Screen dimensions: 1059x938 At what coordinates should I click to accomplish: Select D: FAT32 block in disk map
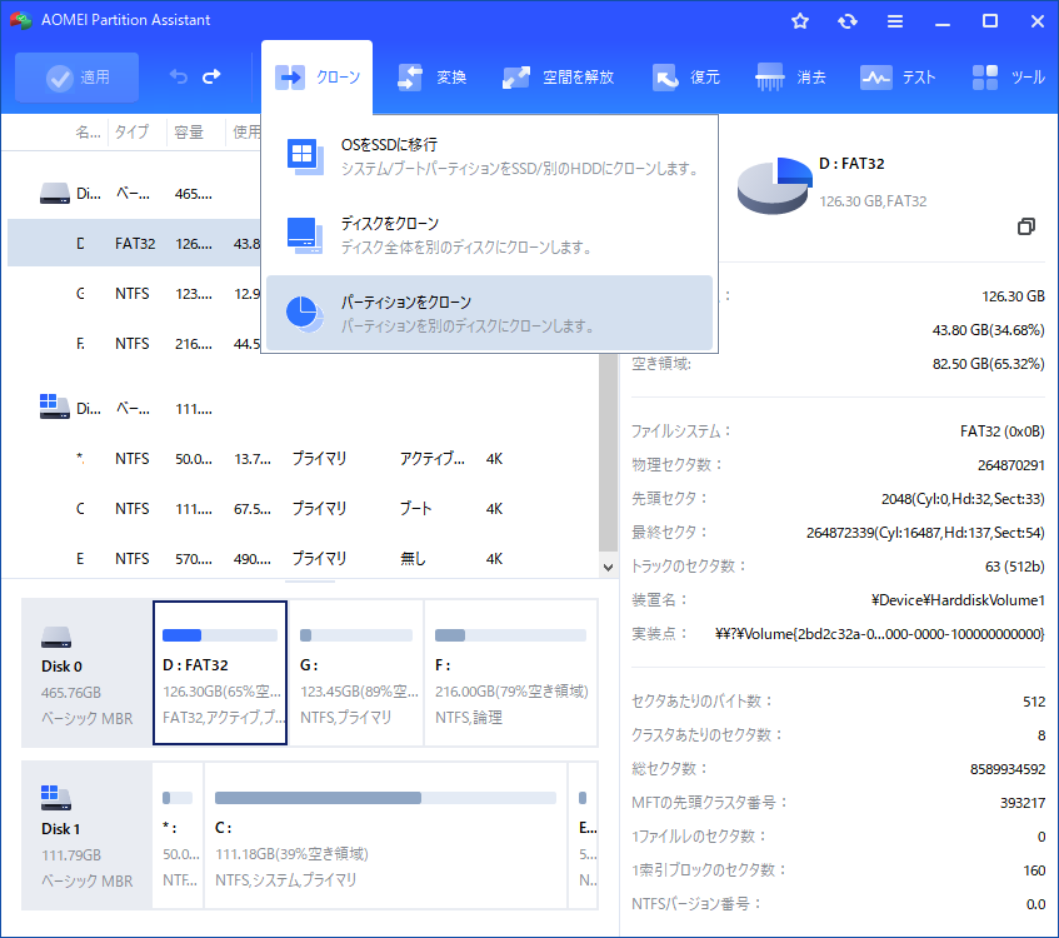220,673
